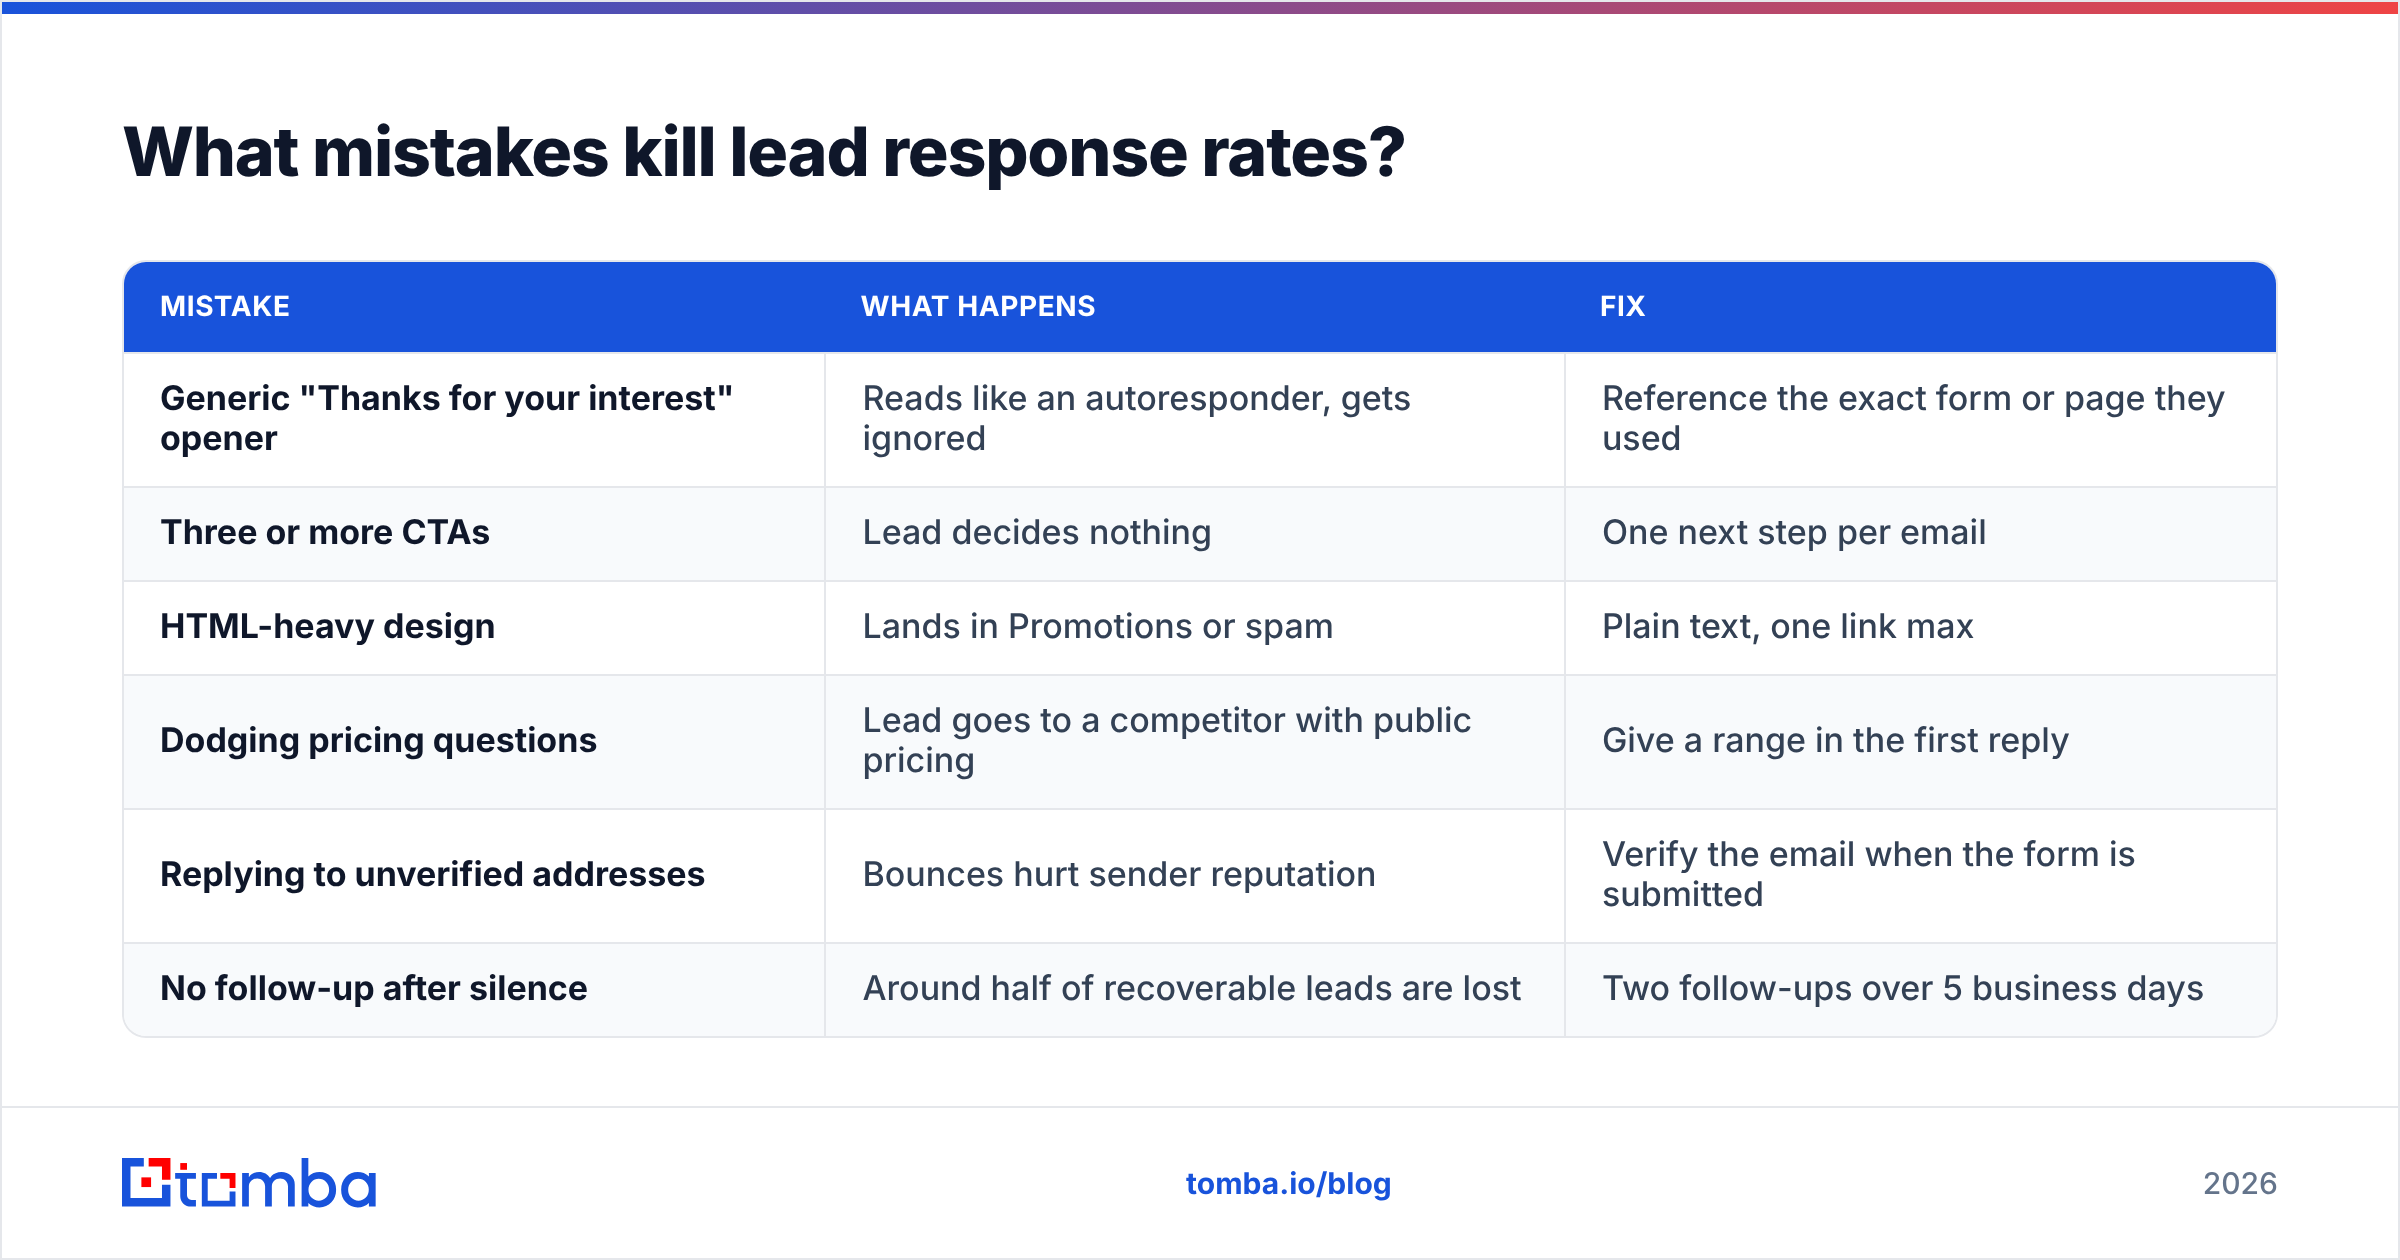Click the tomba logo
Screen dimensions: 2400x1260
coord(249,1183)
